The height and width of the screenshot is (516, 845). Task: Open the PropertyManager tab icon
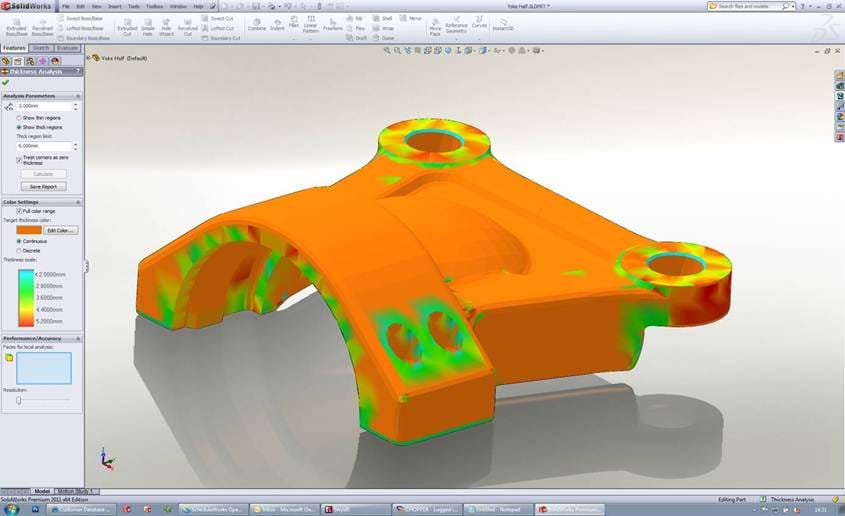[x=18, y=61]
